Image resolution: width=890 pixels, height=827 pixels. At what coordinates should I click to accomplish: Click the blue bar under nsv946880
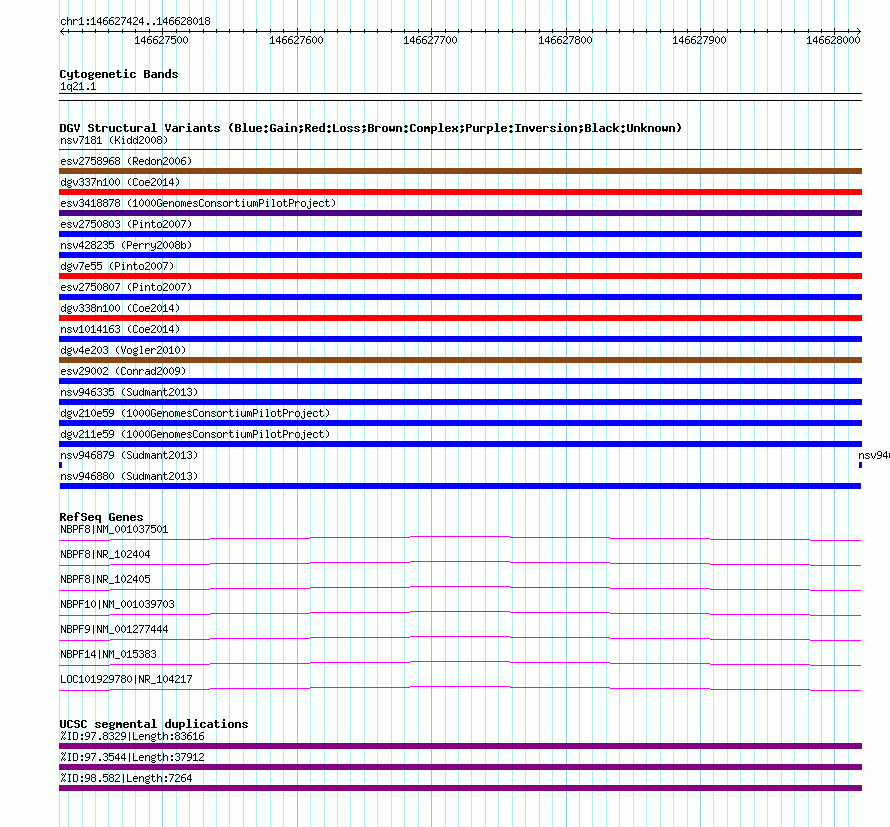460,486
